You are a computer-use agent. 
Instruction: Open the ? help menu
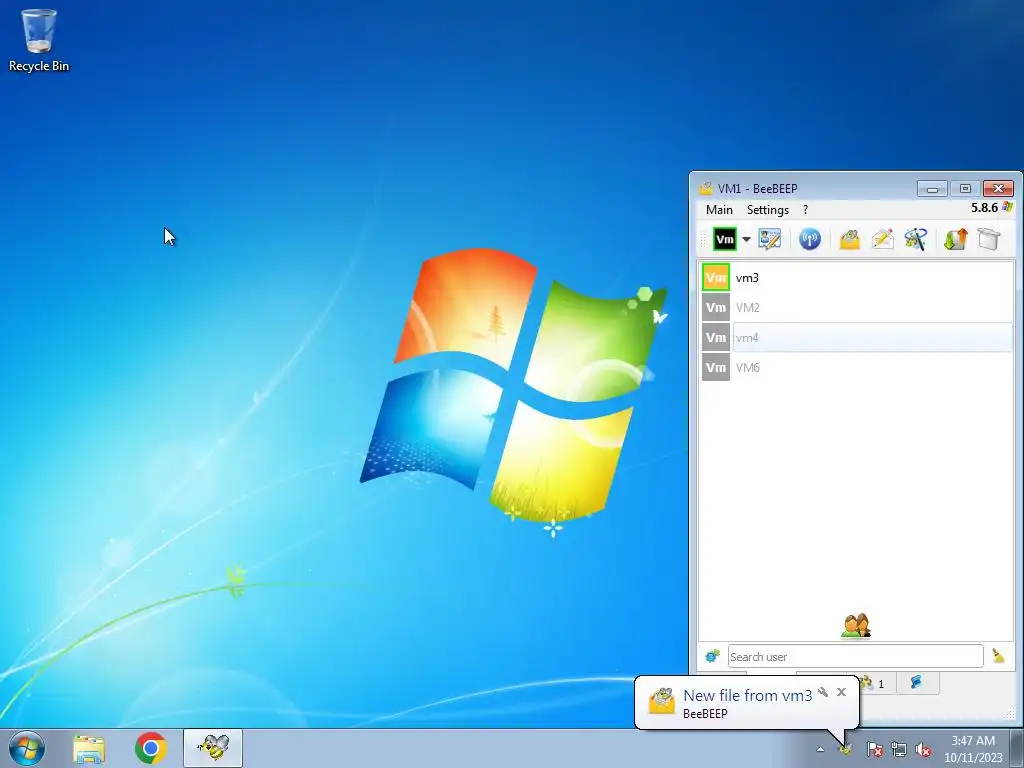805,210
